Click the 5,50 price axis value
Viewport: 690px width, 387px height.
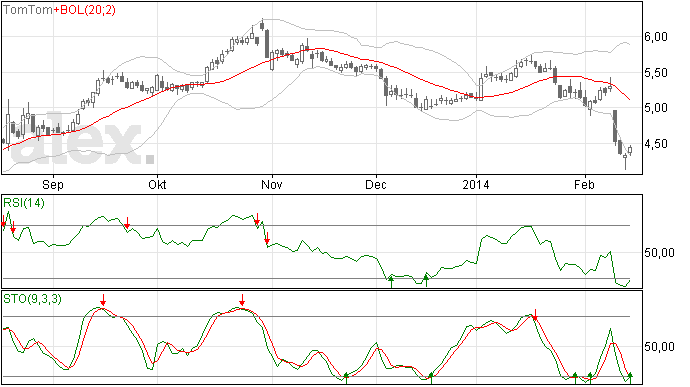point(656,73)
